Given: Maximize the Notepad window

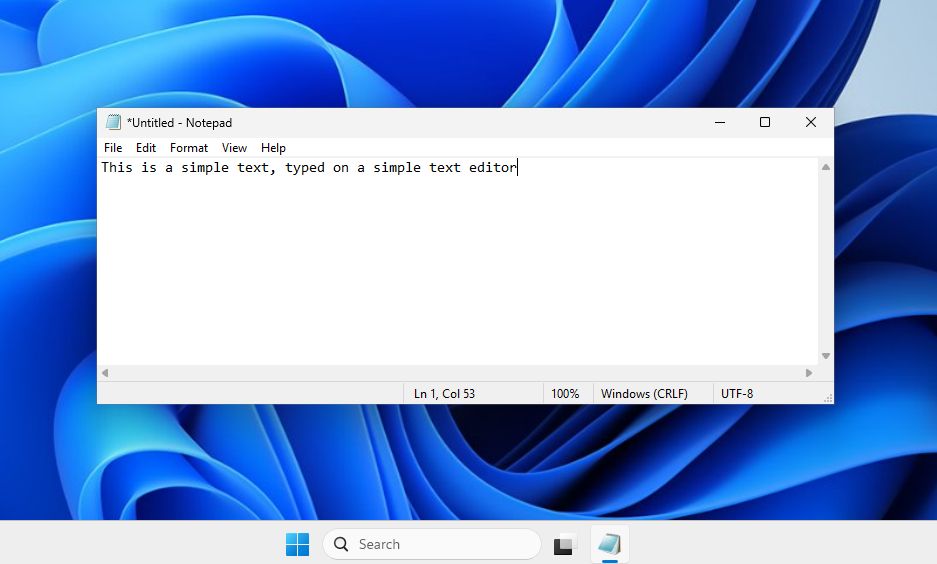Looking at the screenshot, I should pos(765,122).
